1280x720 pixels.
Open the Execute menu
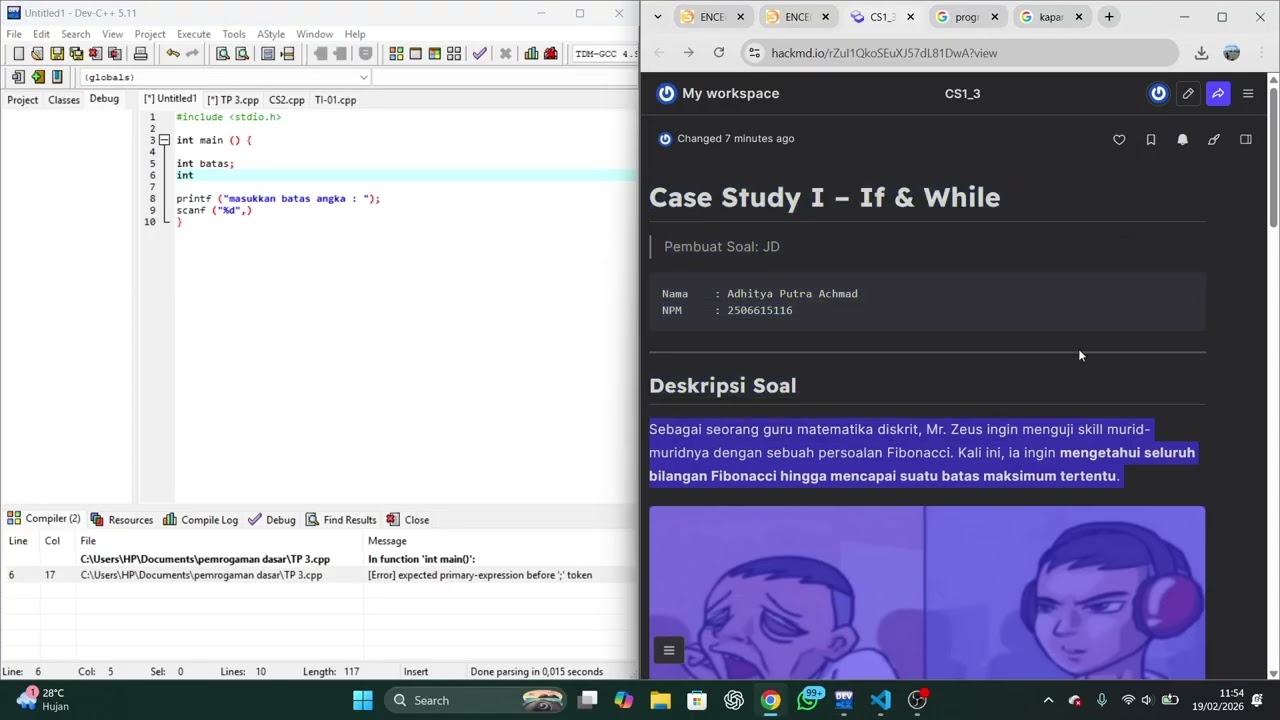[x=194, y=34]
